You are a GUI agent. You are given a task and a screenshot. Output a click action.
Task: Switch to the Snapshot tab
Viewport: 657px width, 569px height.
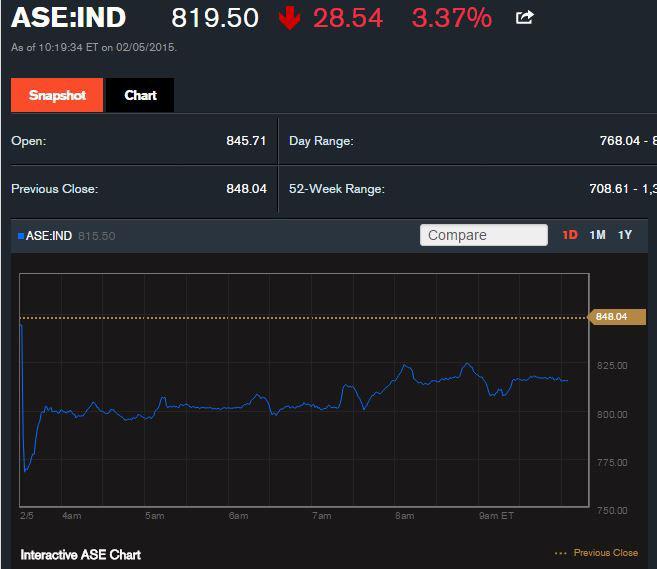point(57,95)
